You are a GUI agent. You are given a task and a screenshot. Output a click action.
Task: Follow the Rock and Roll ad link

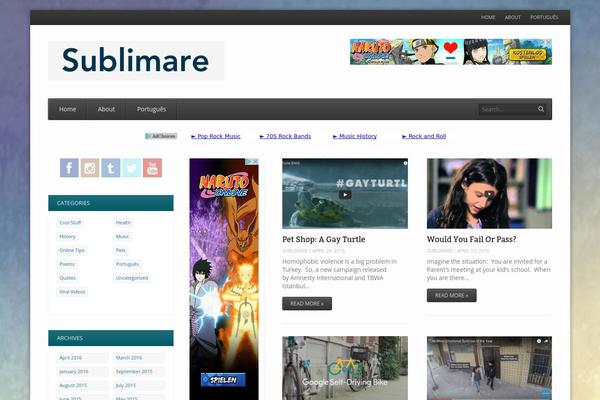(424, 136)
